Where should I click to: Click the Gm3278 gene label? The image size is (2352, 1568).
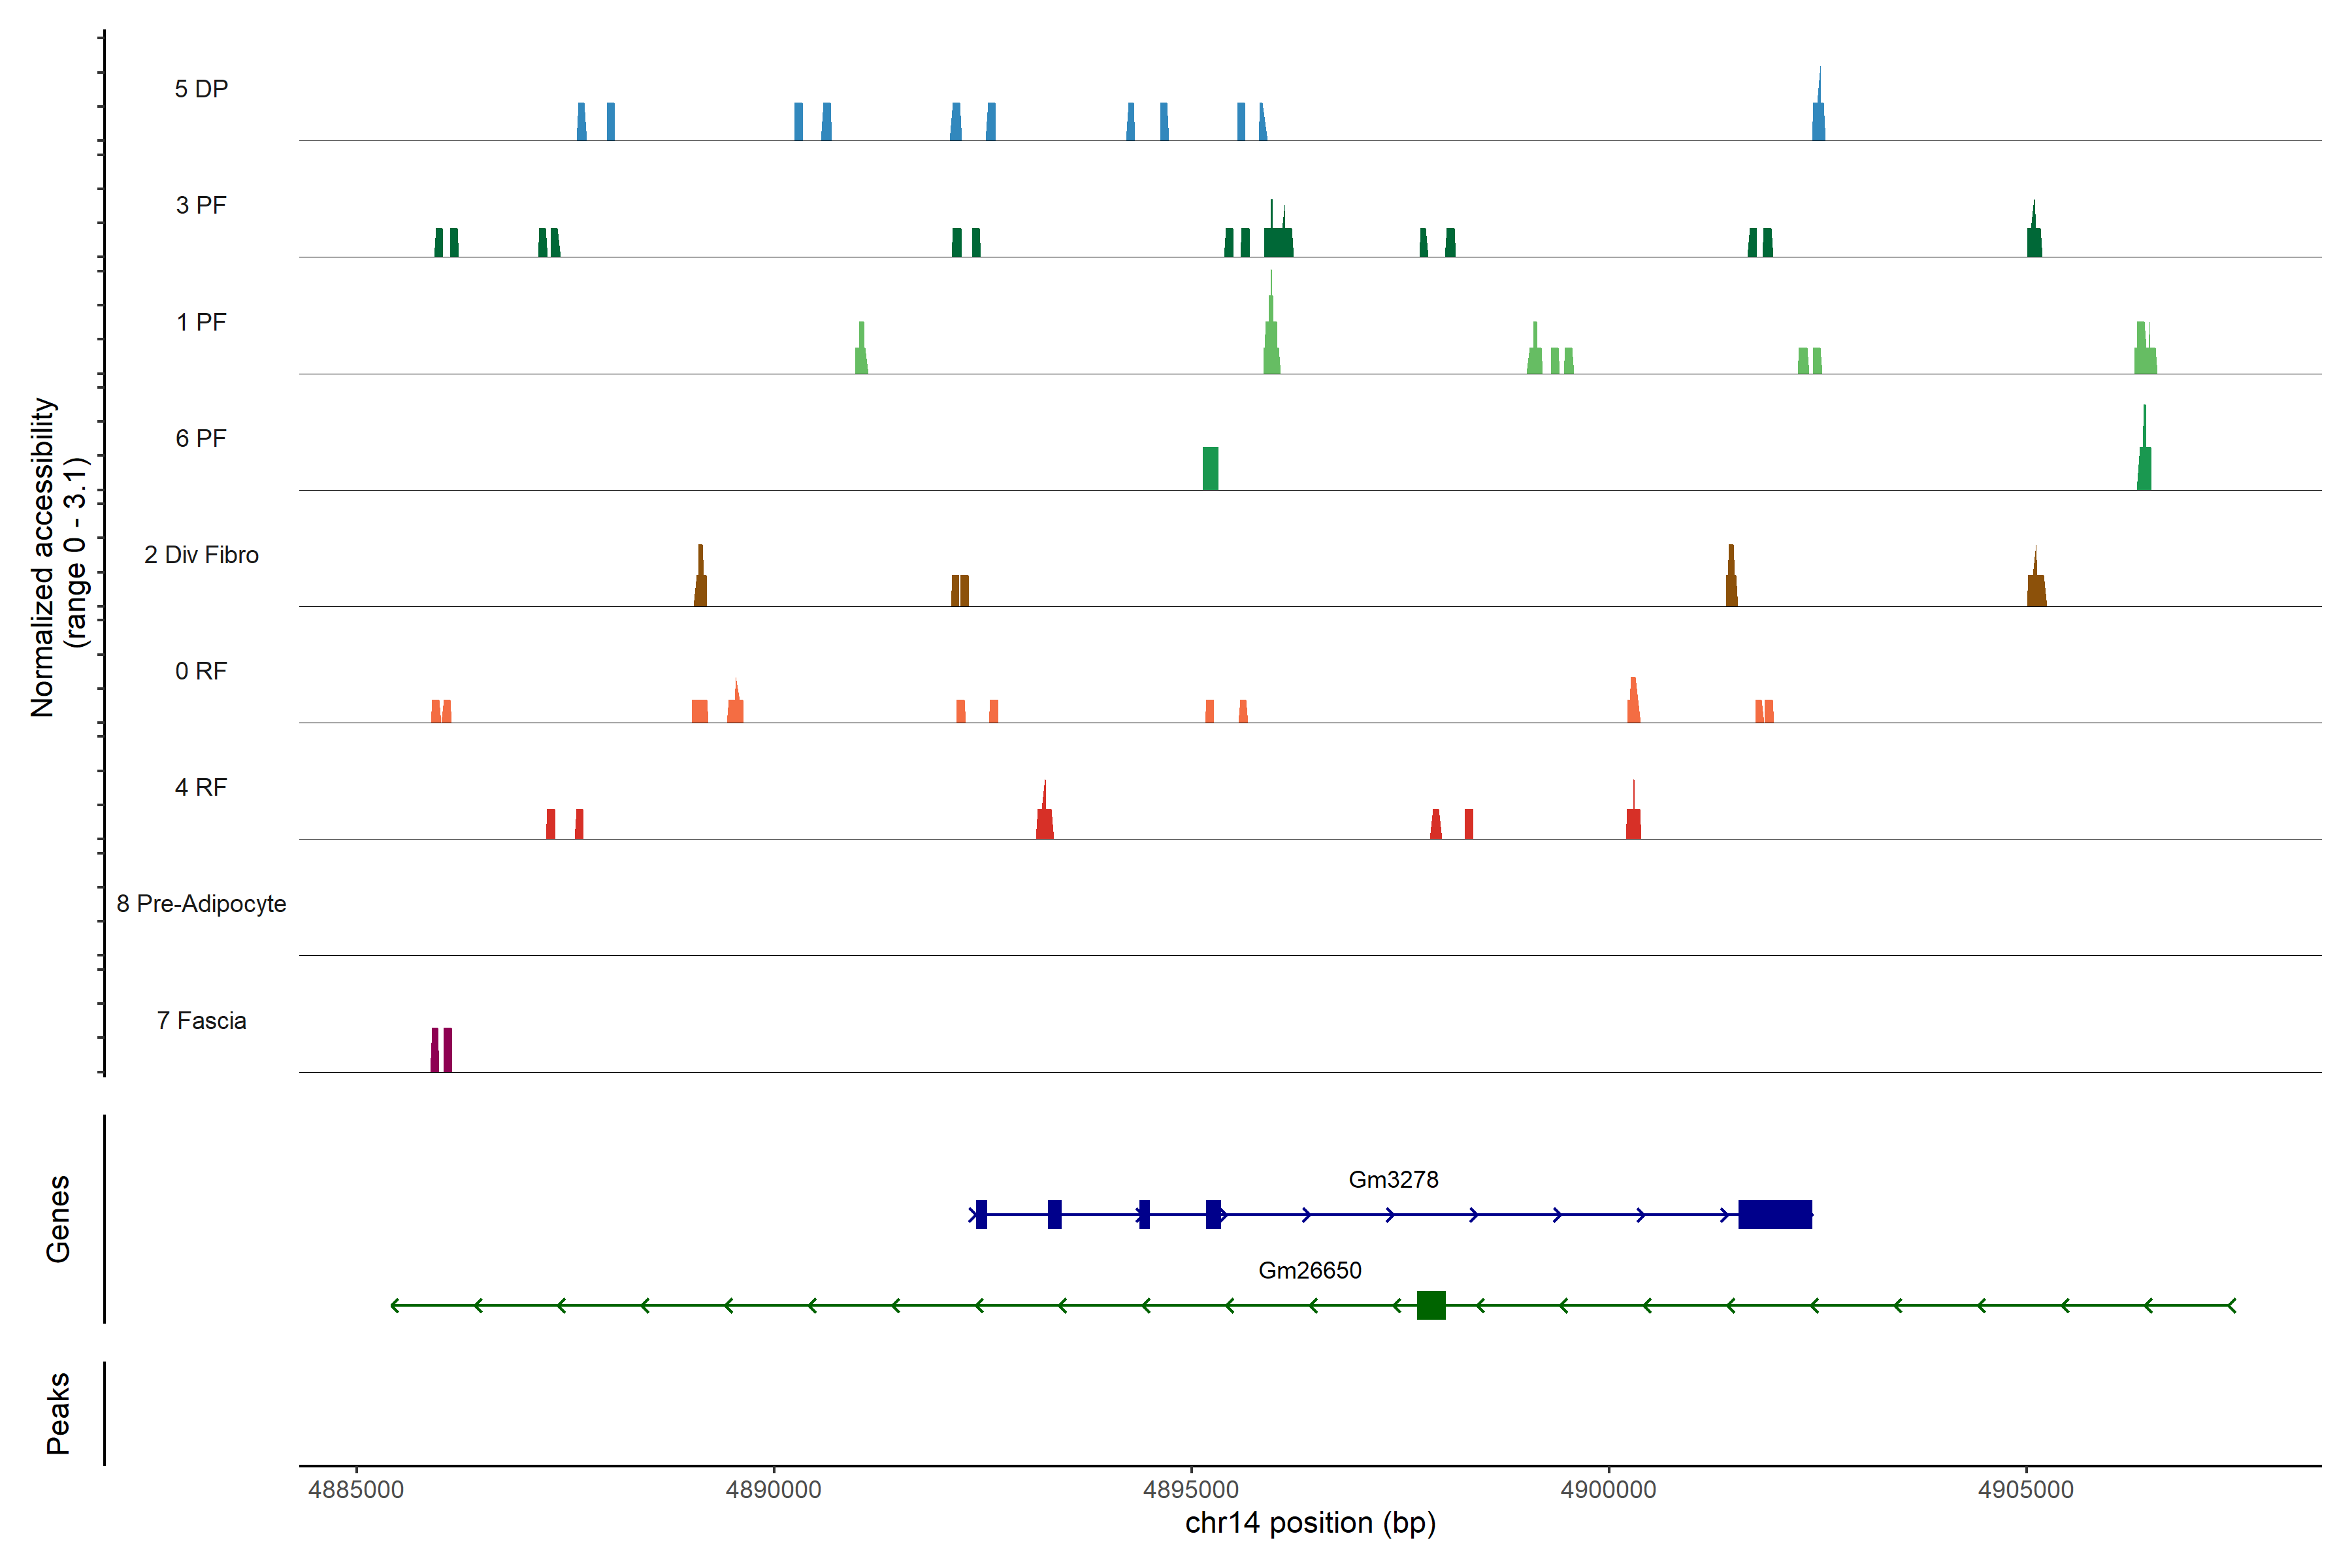[1393, 1179]
